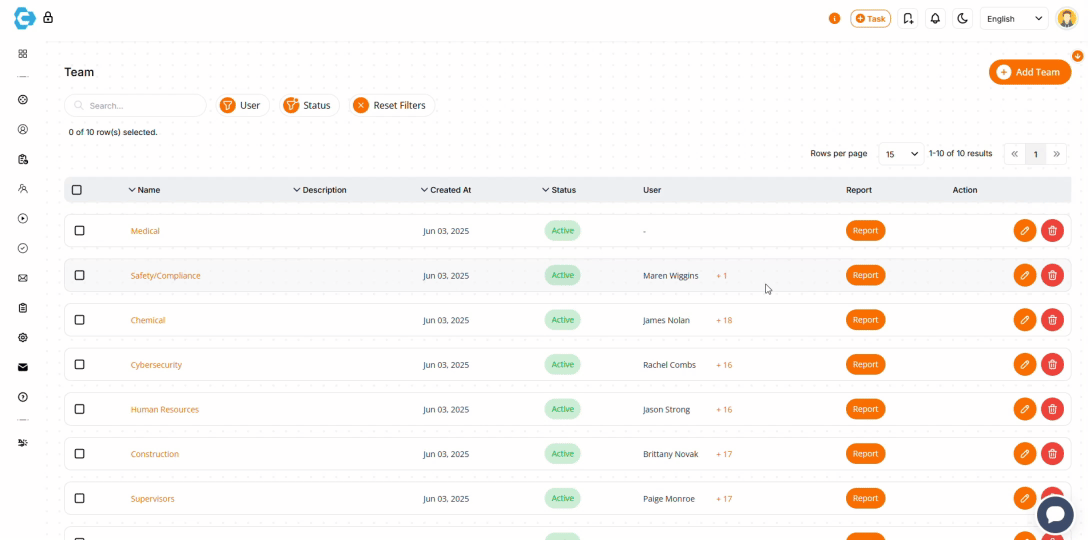The image size is (1088, 540).
Task: Click the team search input field
Action: pyautogui.click(x=140, y=105)
